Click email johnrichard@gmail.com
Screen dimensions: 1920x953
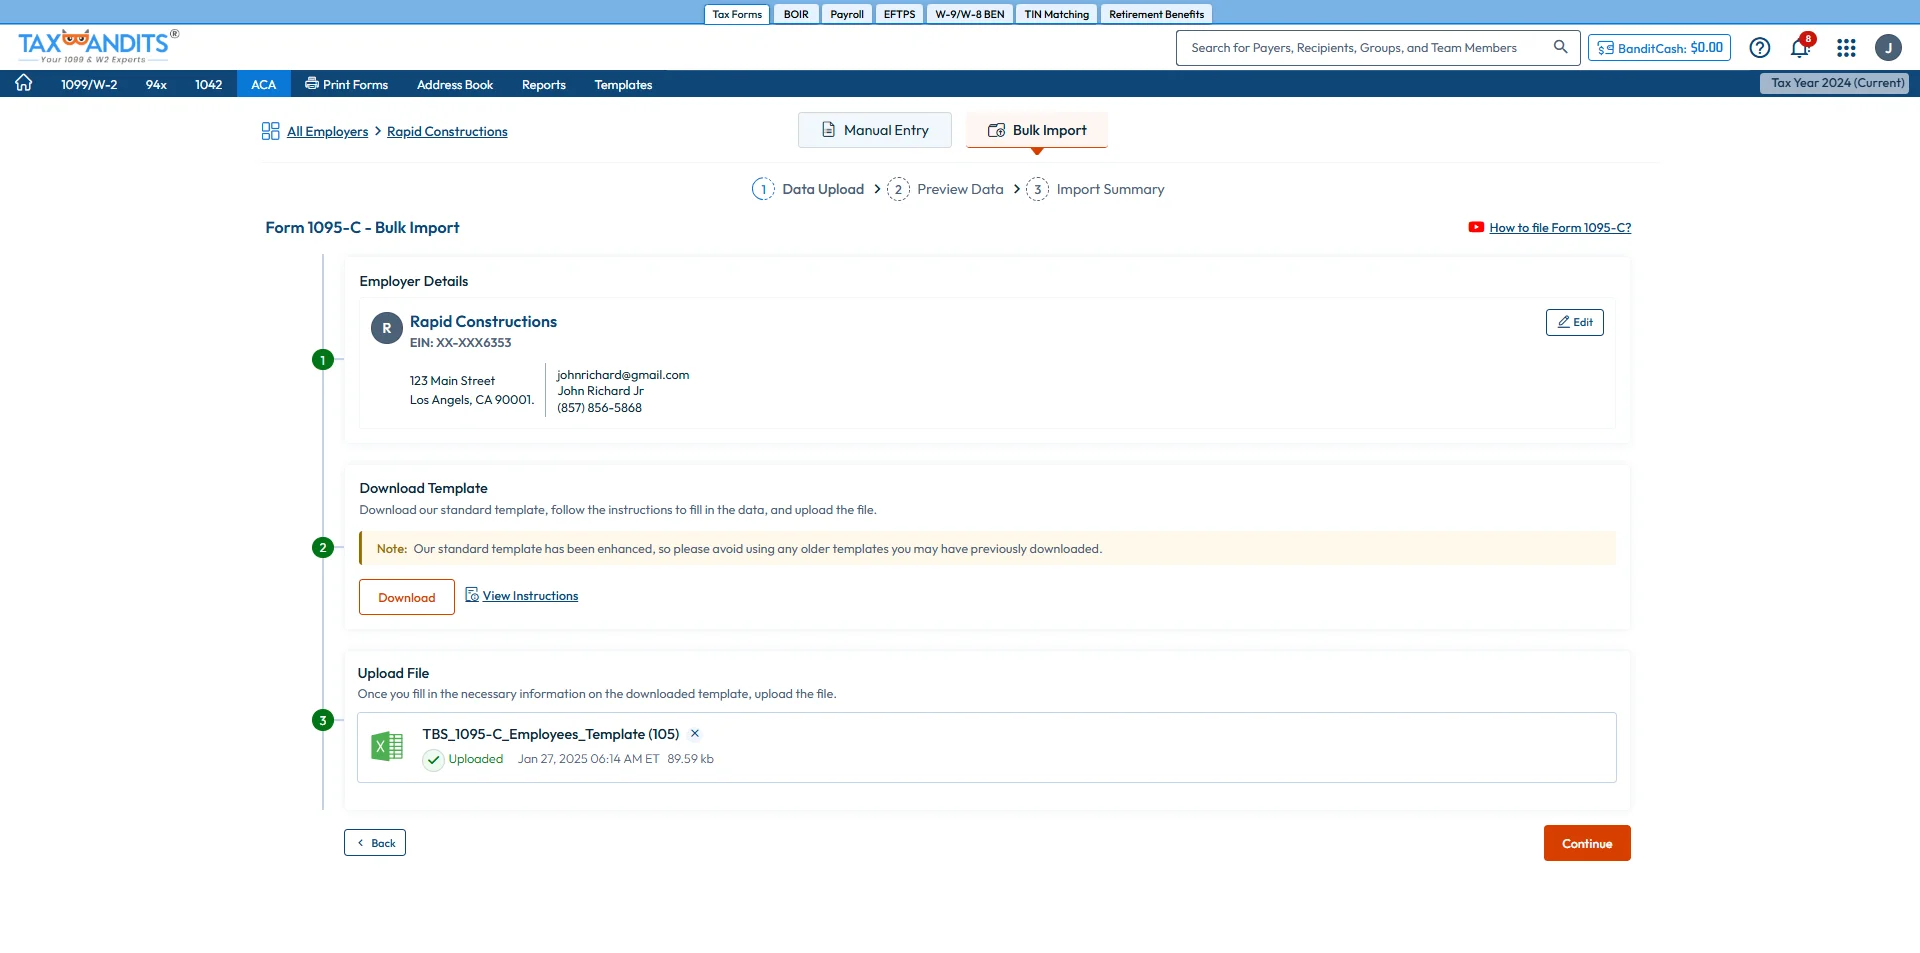tap(623, 375)
